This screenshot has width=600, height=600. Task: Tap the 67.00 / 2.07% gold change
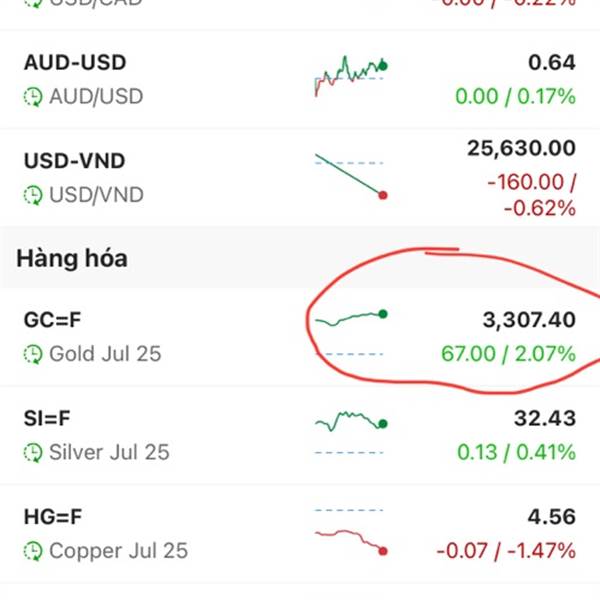point(509,354)
